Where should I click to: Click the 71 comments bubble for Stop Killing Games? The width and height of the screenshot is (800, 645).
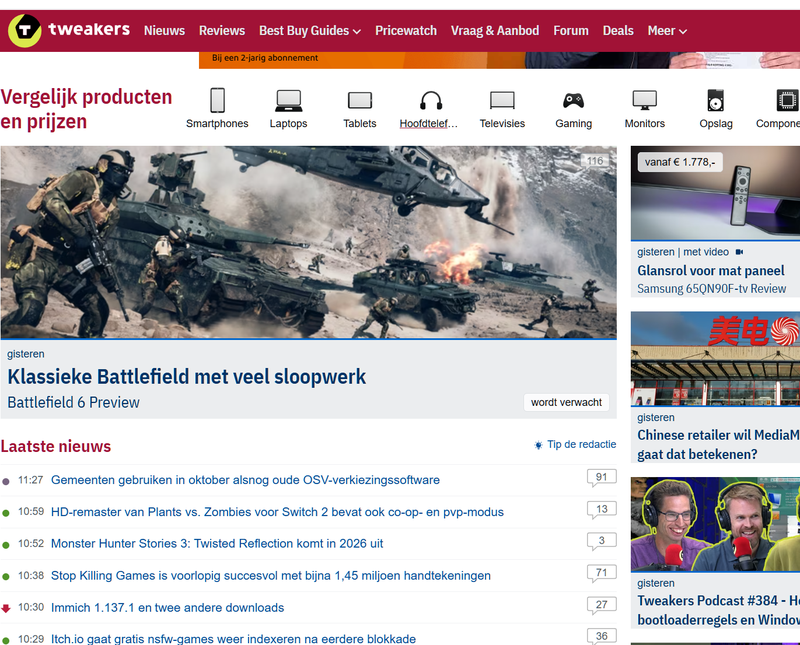pyautogui.click(x=602, y=574)
